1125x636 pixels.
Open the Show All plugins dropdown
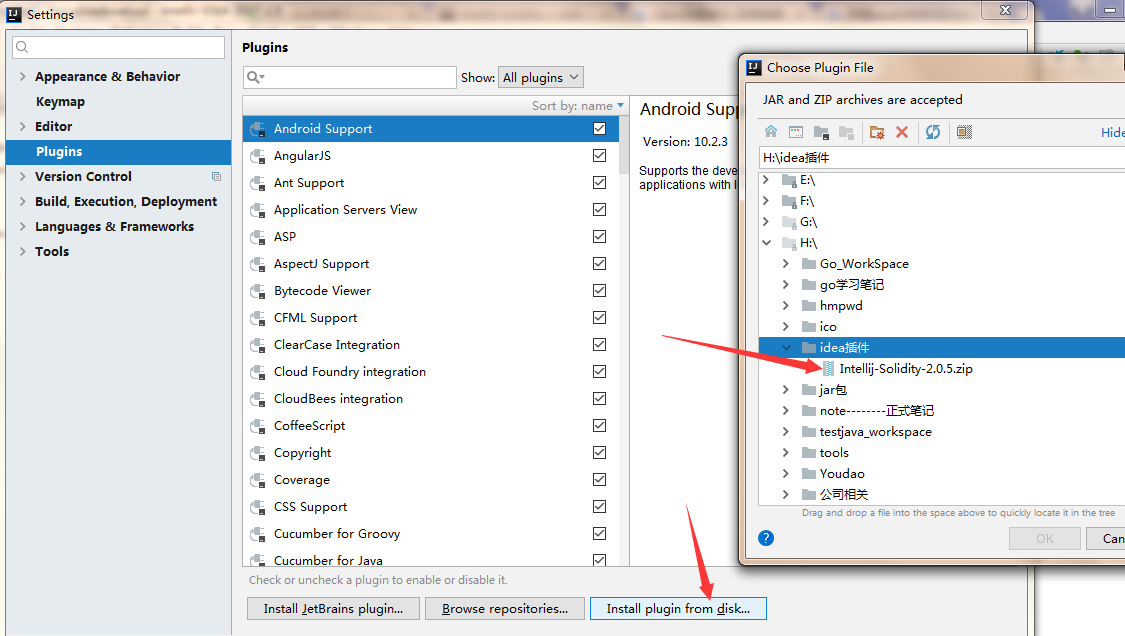click(541, 78)
